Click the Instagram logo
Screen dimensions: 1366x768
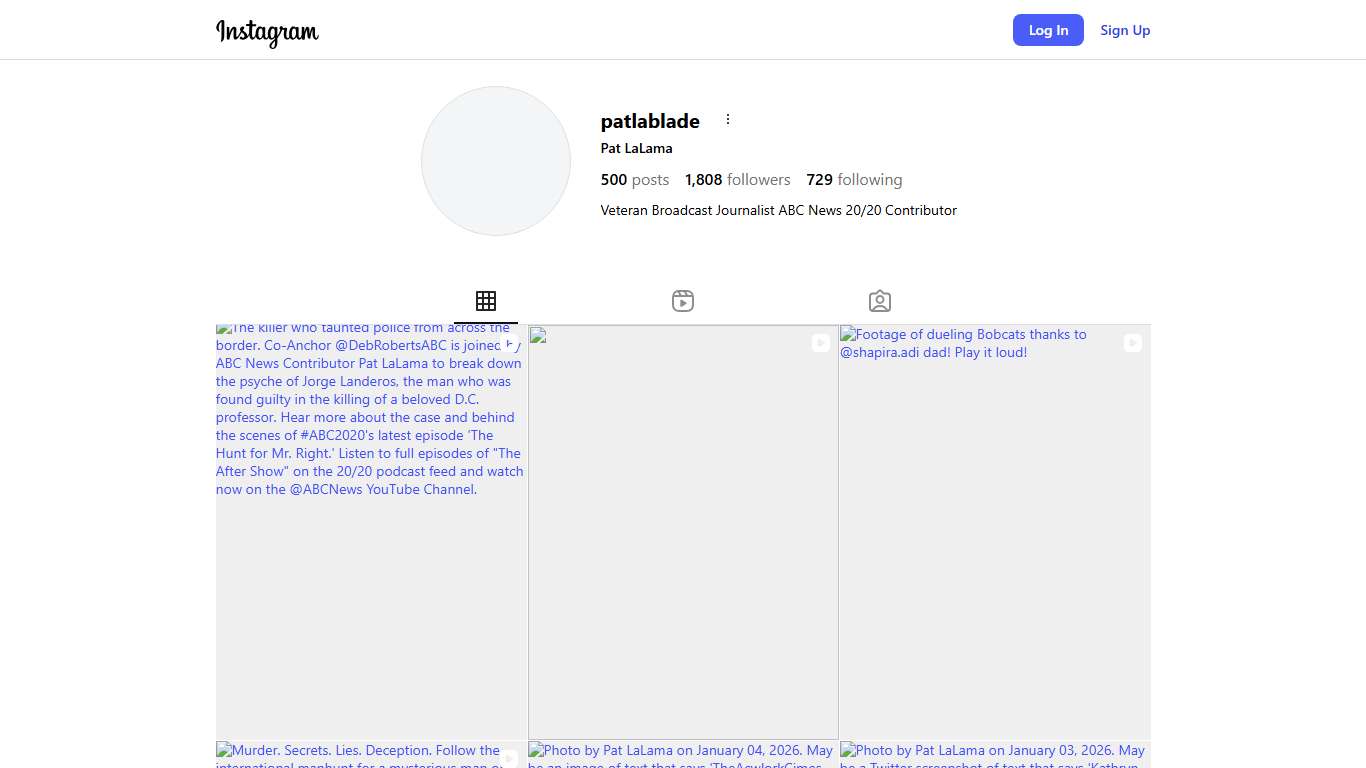point(267,31)
